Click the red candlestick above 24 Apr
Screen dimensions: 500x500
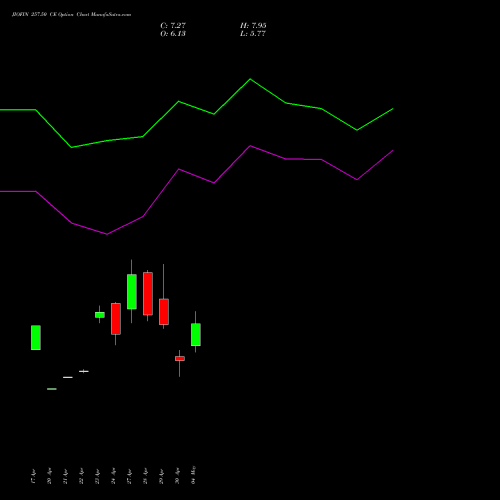pyautogui.click(x=116, y=319)
